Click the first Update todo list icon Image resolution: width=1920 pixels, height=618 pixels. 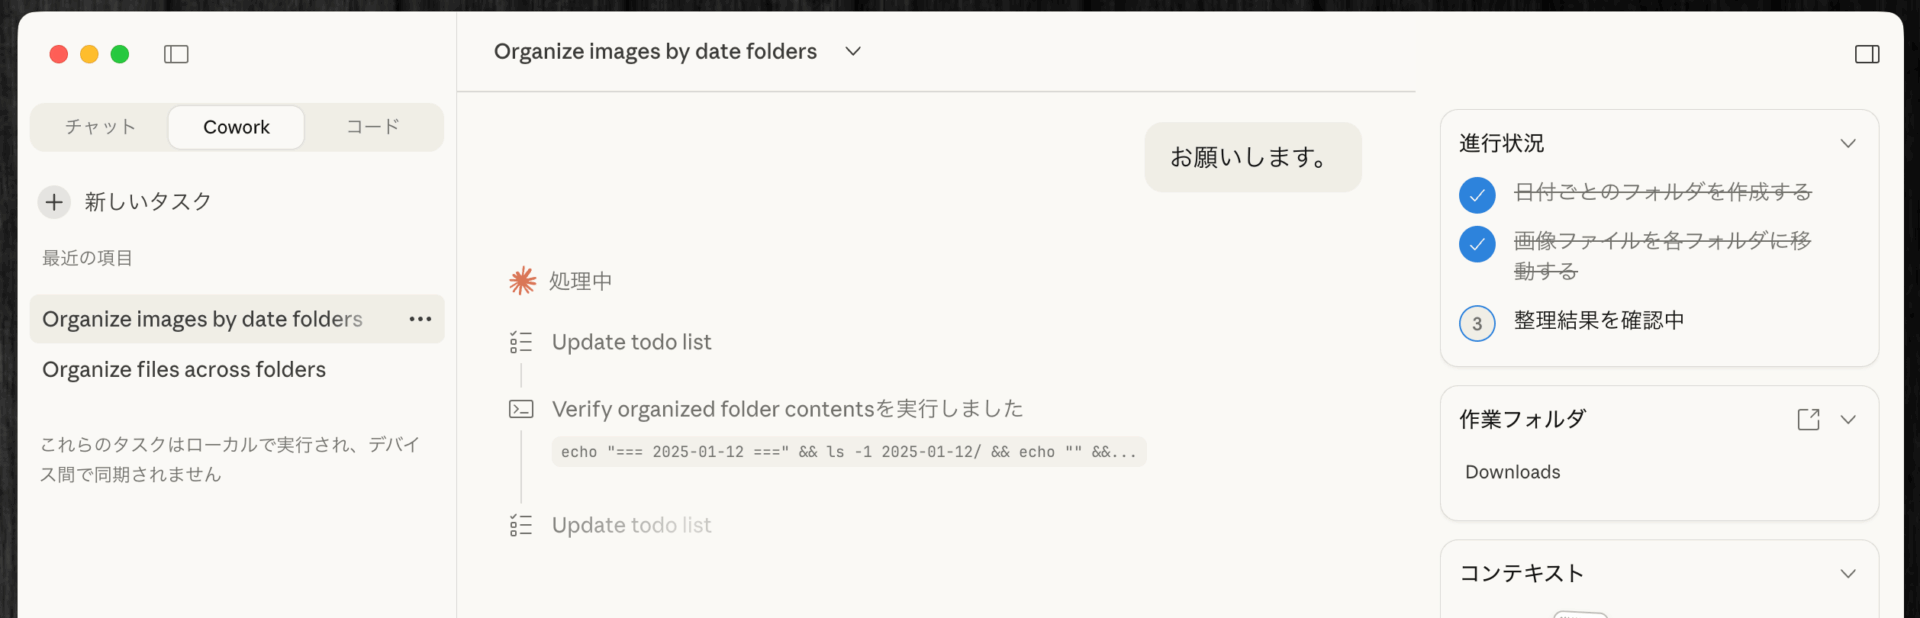521,342
